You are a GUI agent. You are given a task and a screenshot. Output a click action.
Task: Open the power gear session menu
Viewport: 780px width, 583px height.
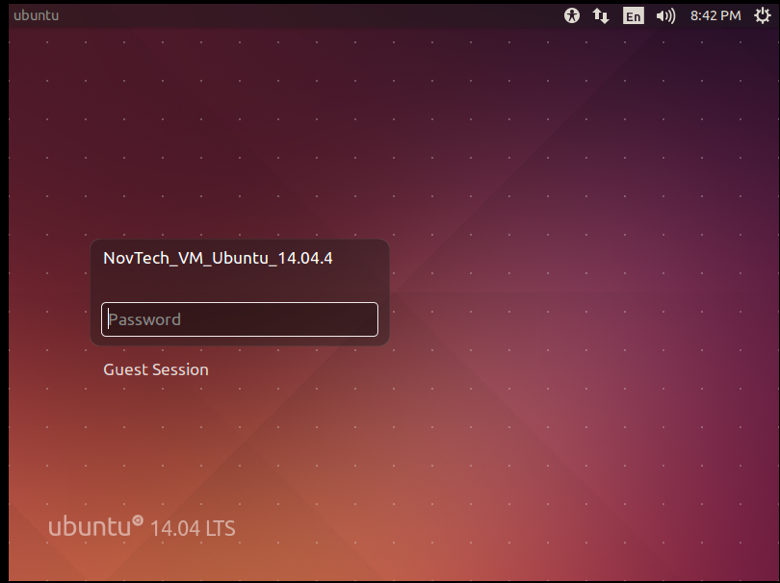(x=762, y=15)
